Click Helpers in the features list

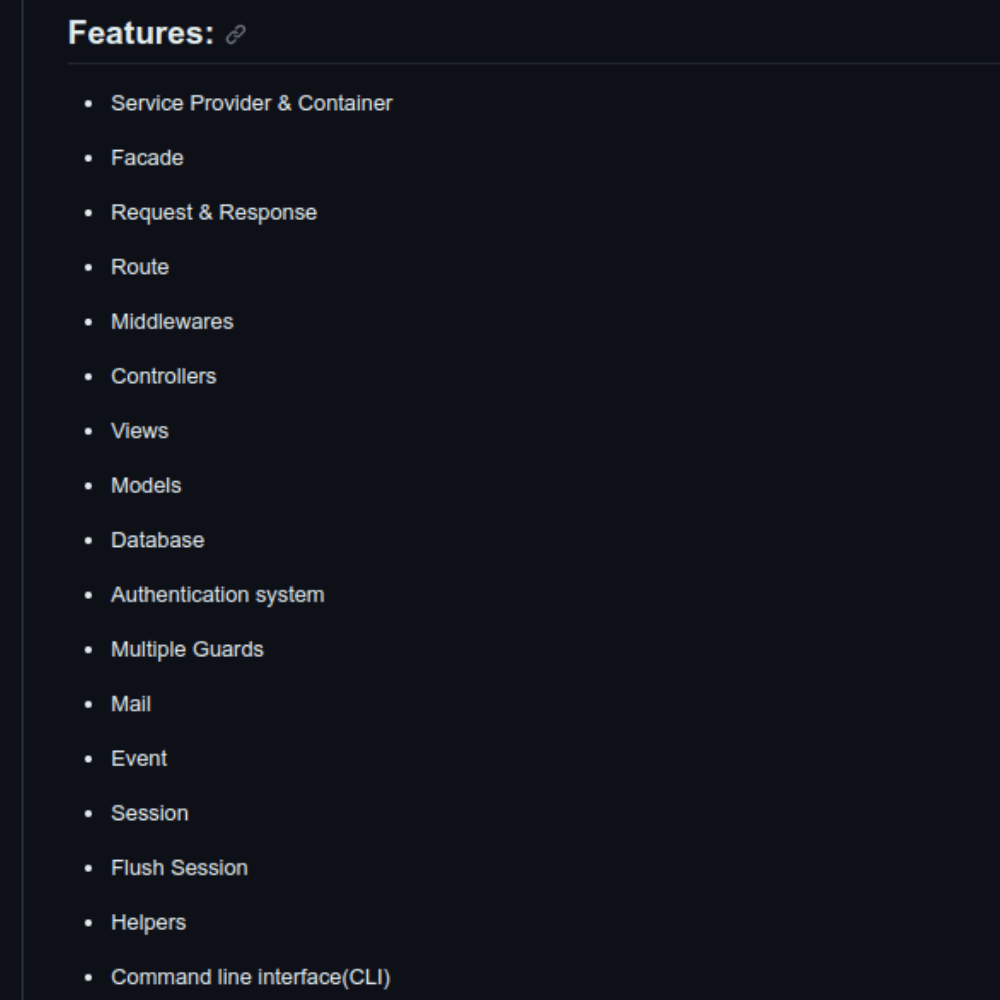[148, 922]
